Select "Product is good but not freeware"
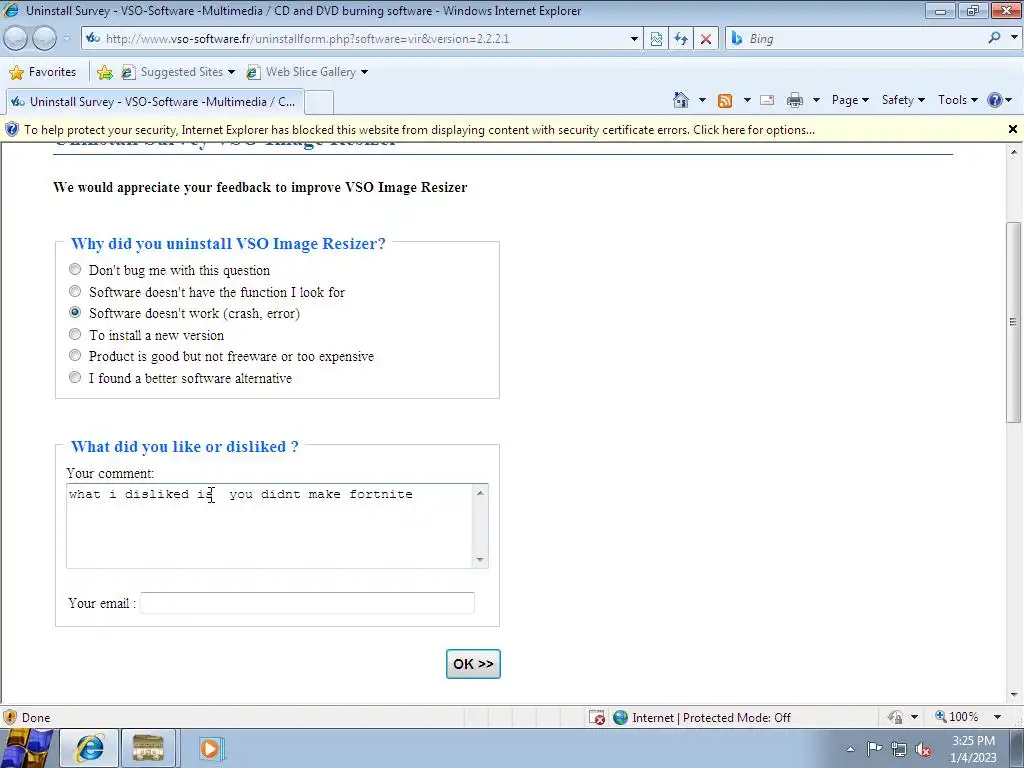This screenshot has height=768, width=1024. (x=75, y=355)
